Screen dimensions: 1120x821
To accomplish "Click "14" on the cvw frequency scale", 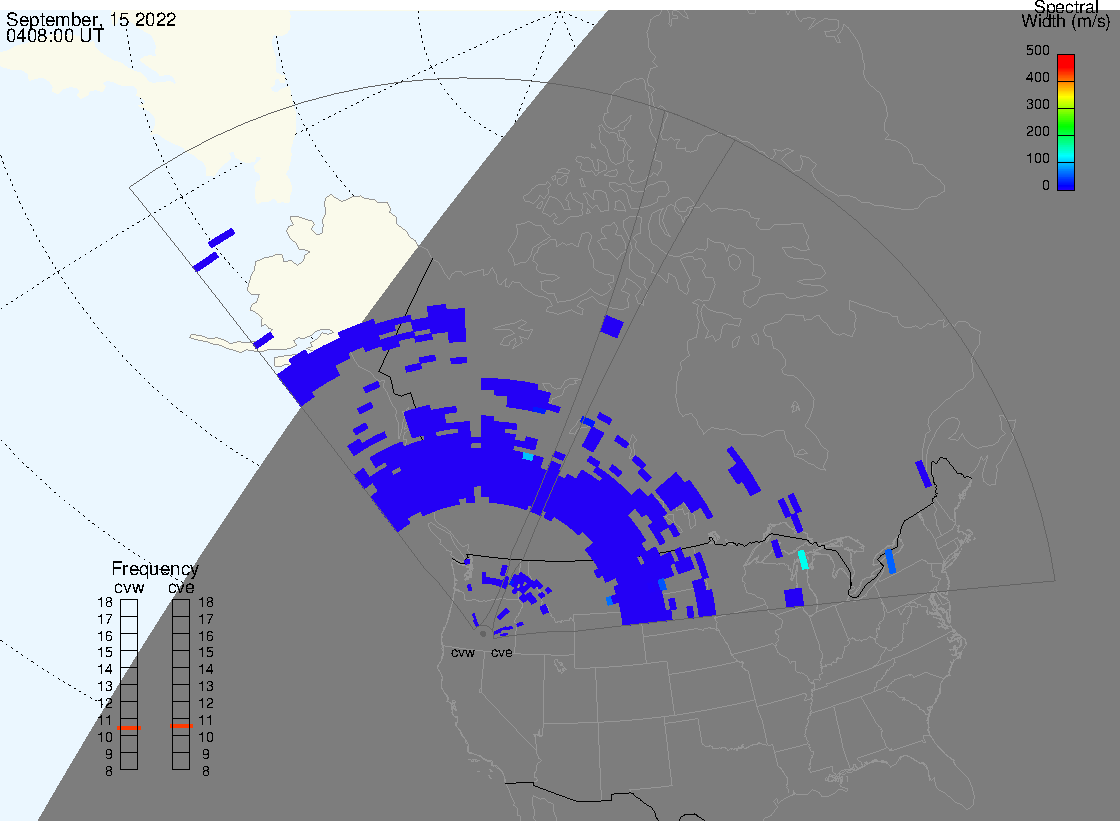I will [105, 670].
